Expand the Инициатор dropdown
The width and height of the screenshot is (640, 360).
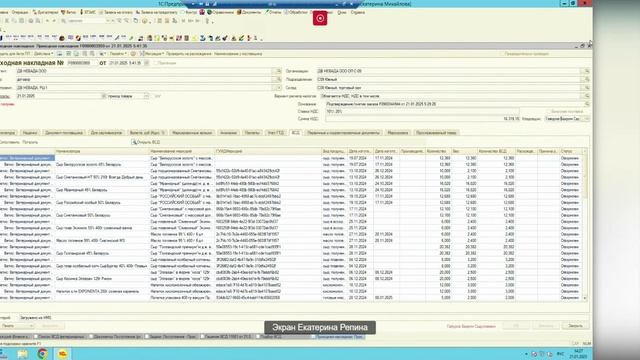tap(587, 118)
